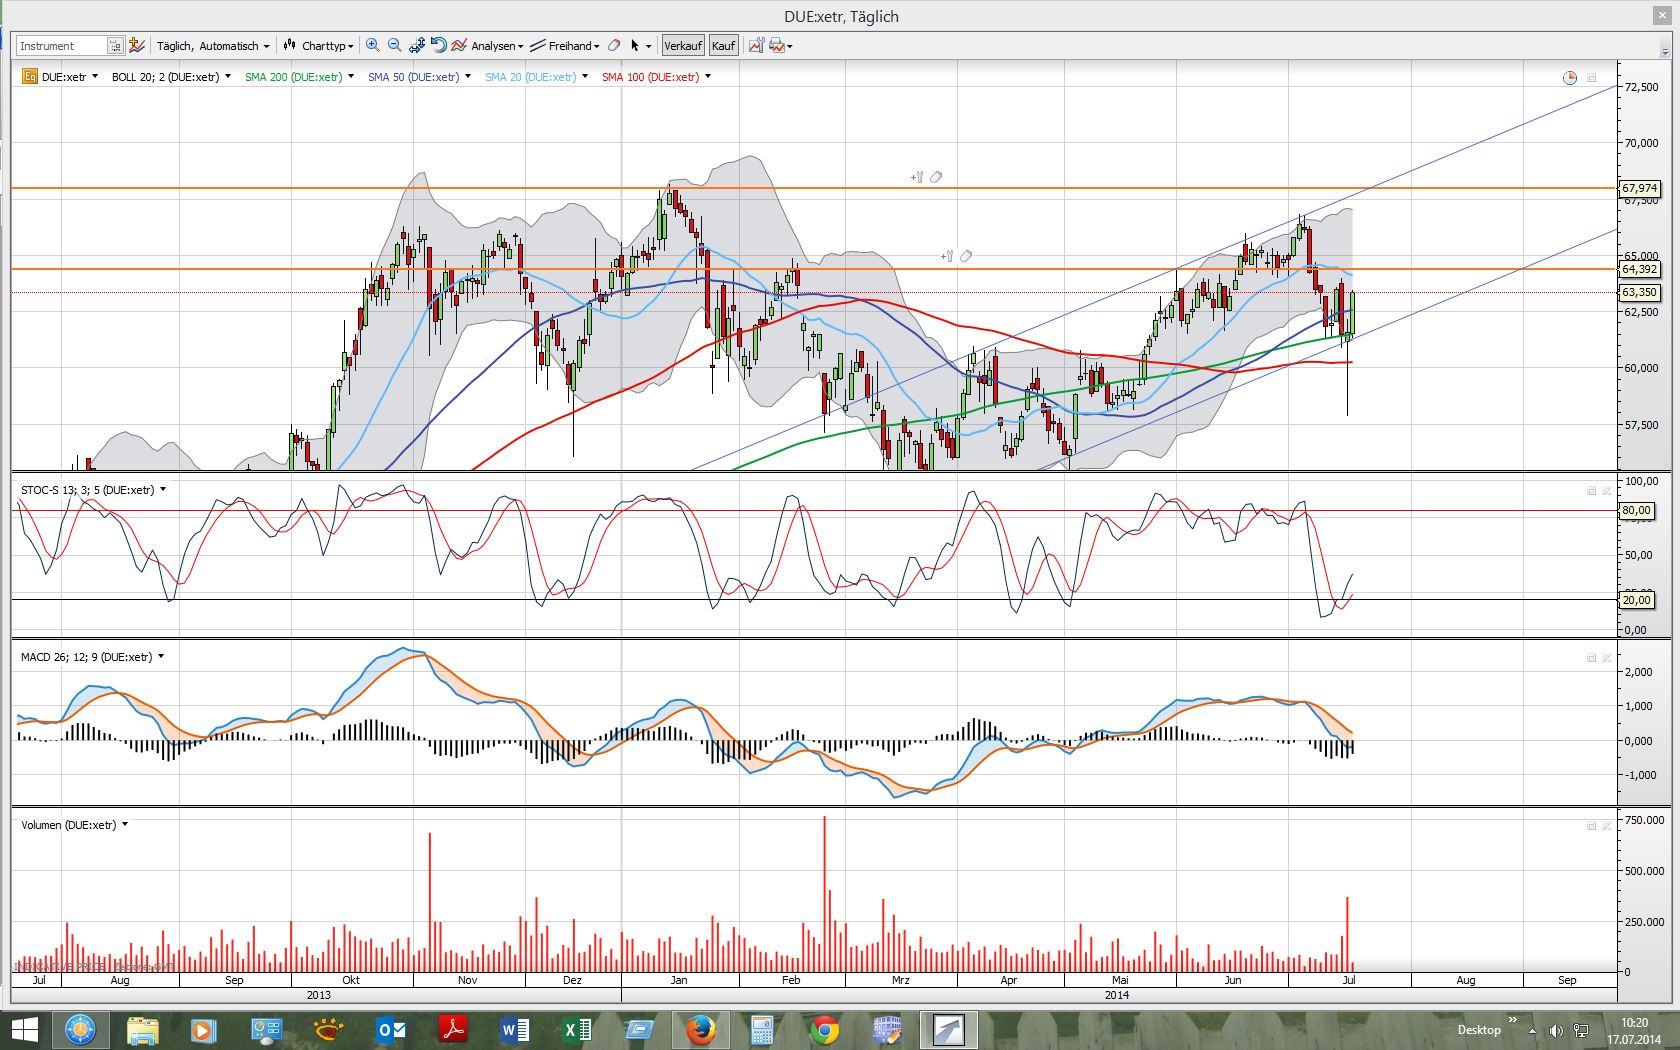Click the Instrument search field
Screen dimensions: 1680x1050
pos(61,46)
